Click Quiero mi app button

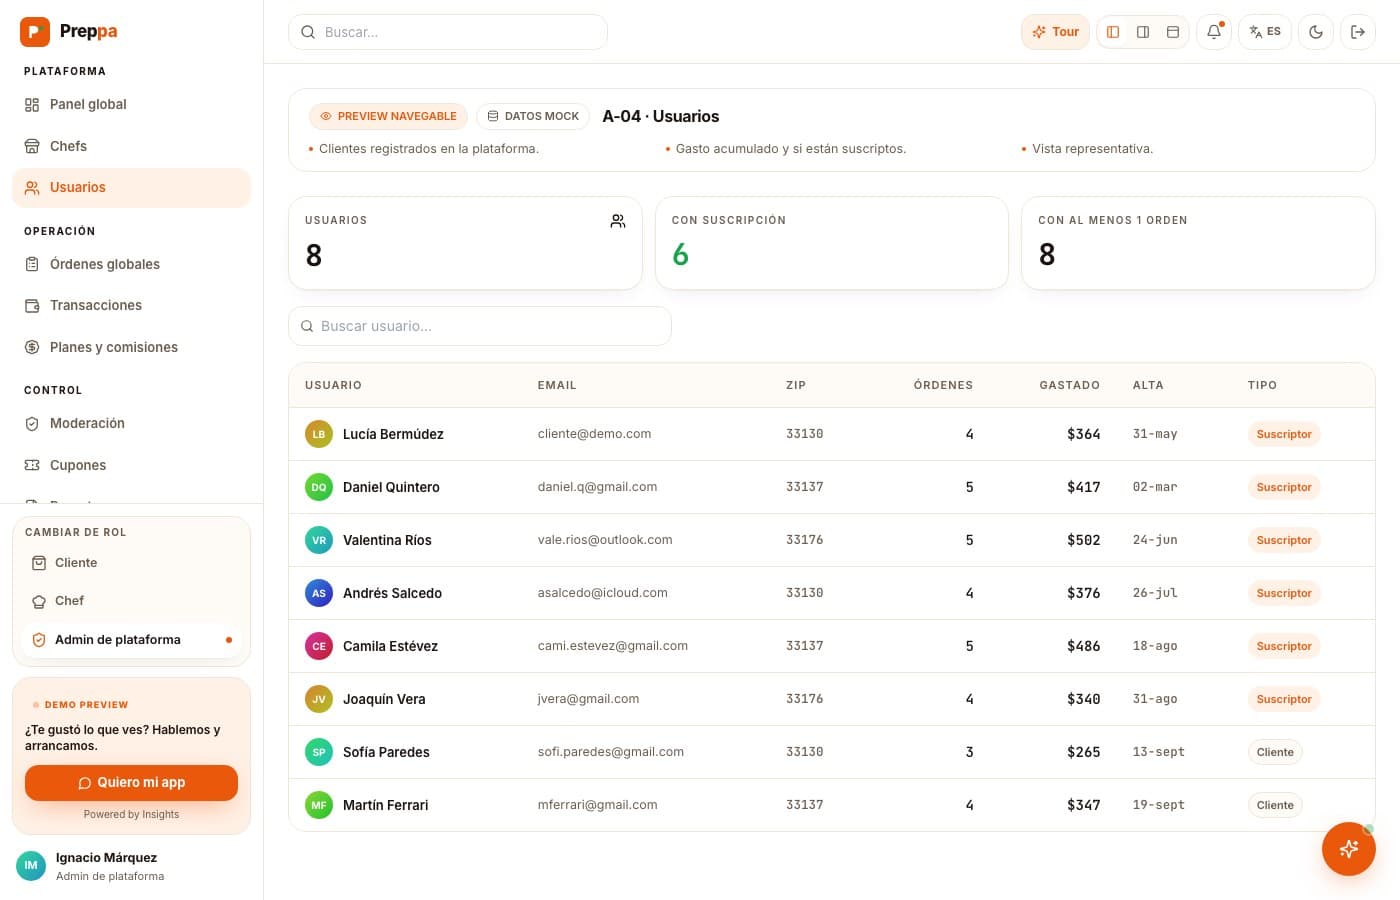tap(131, 783)
